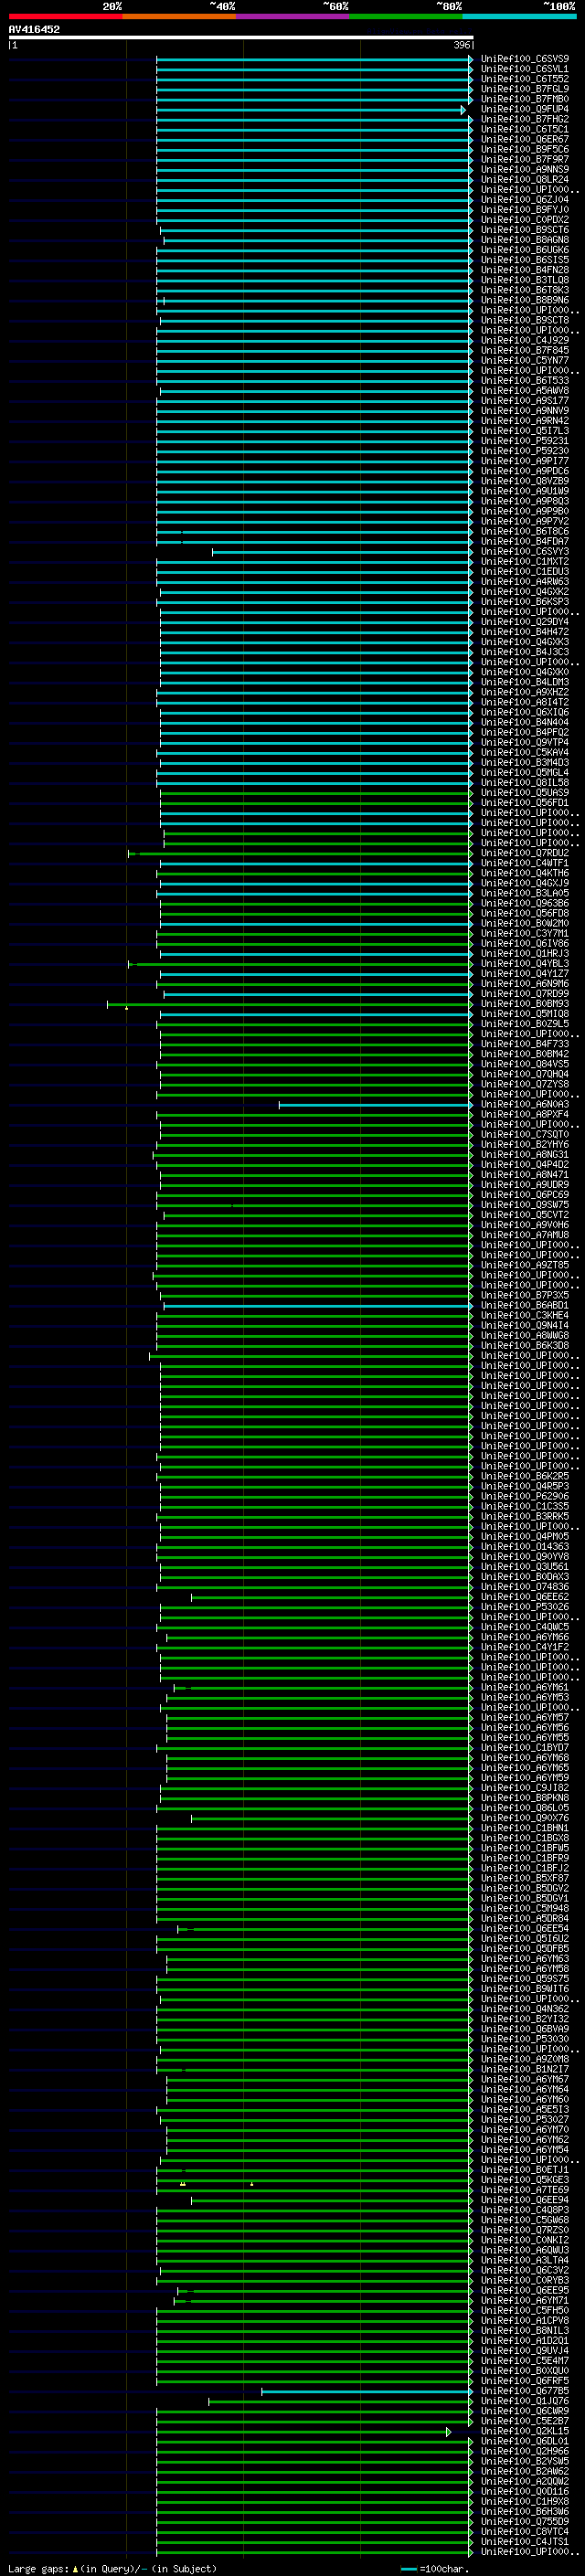Select hit label UniRef100_P59230

click(x=525, y=451)
